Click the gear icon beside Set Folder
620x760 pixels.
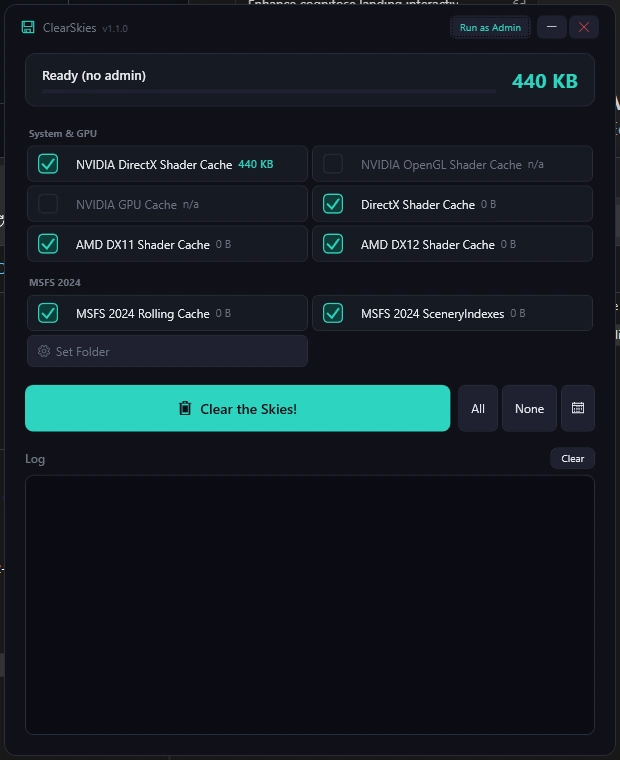click(x=44, y=351)
